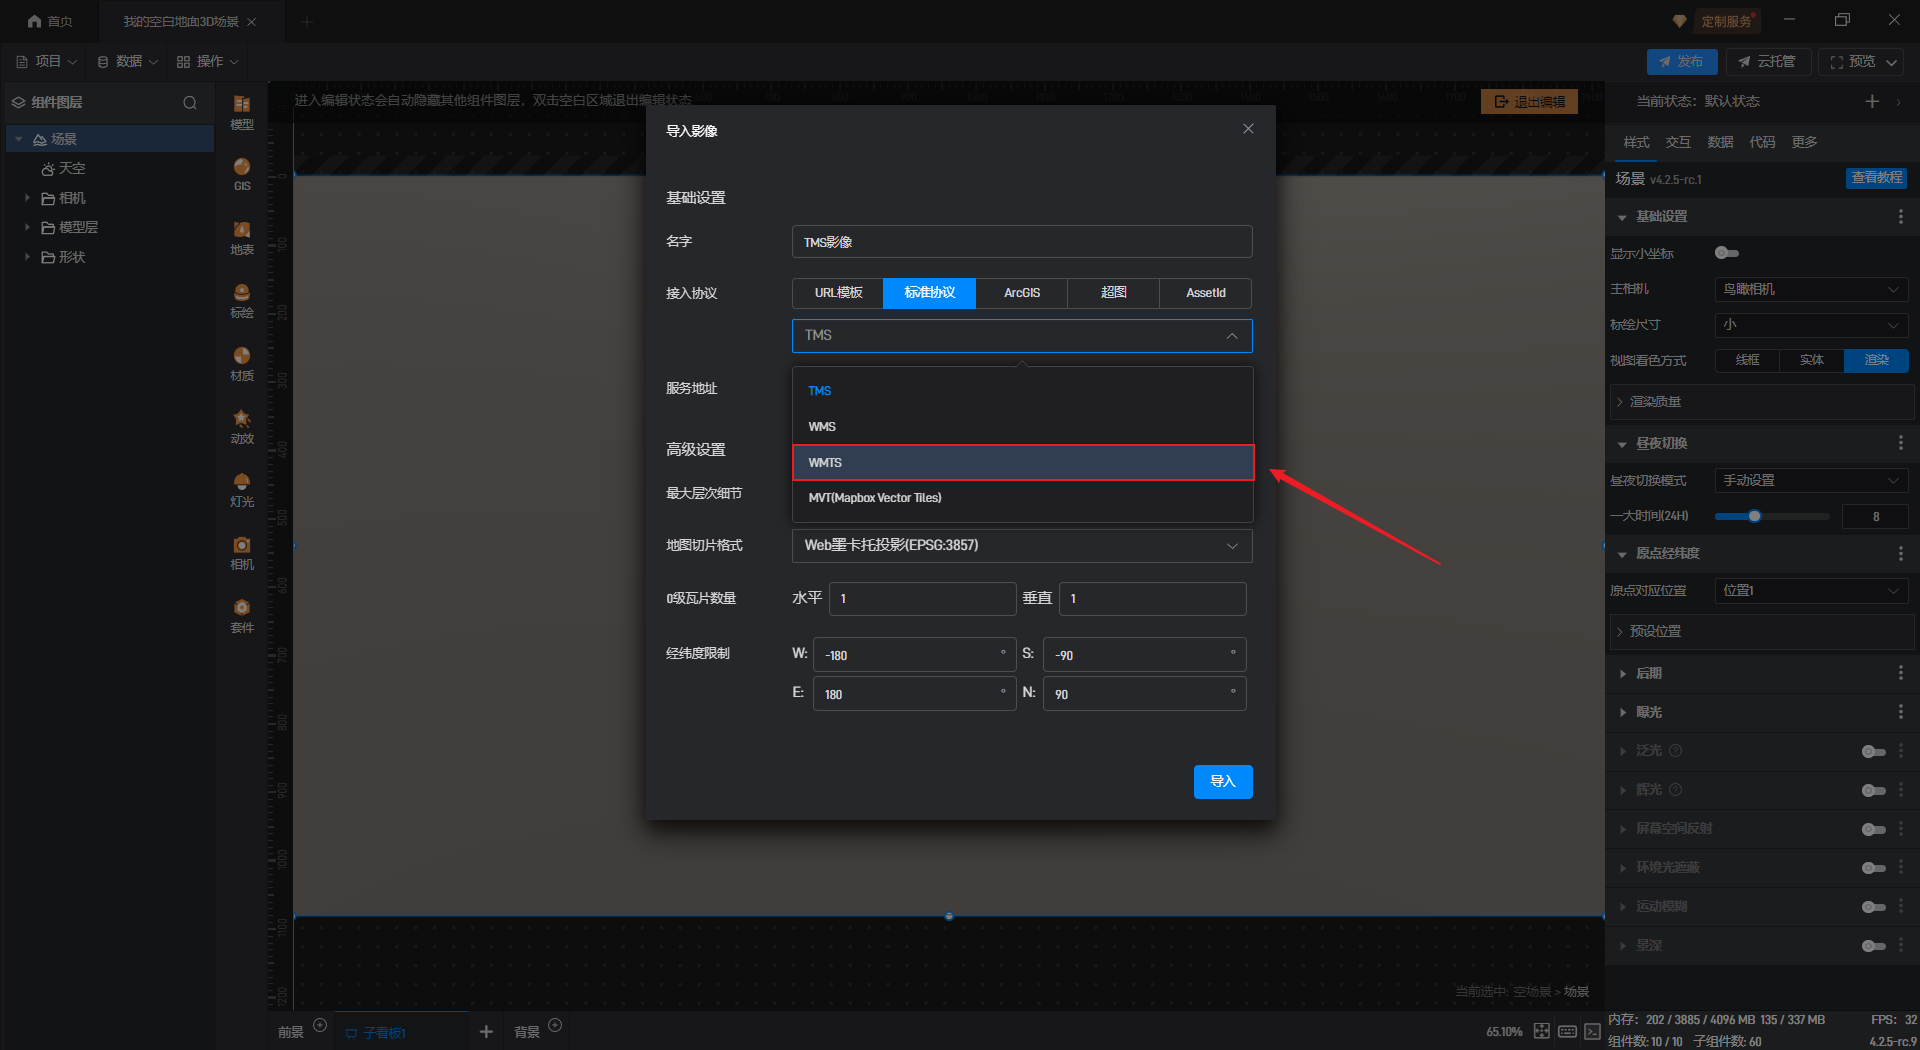
Task: Close the 导入影像 dialog
Action: coord(1248,129)
